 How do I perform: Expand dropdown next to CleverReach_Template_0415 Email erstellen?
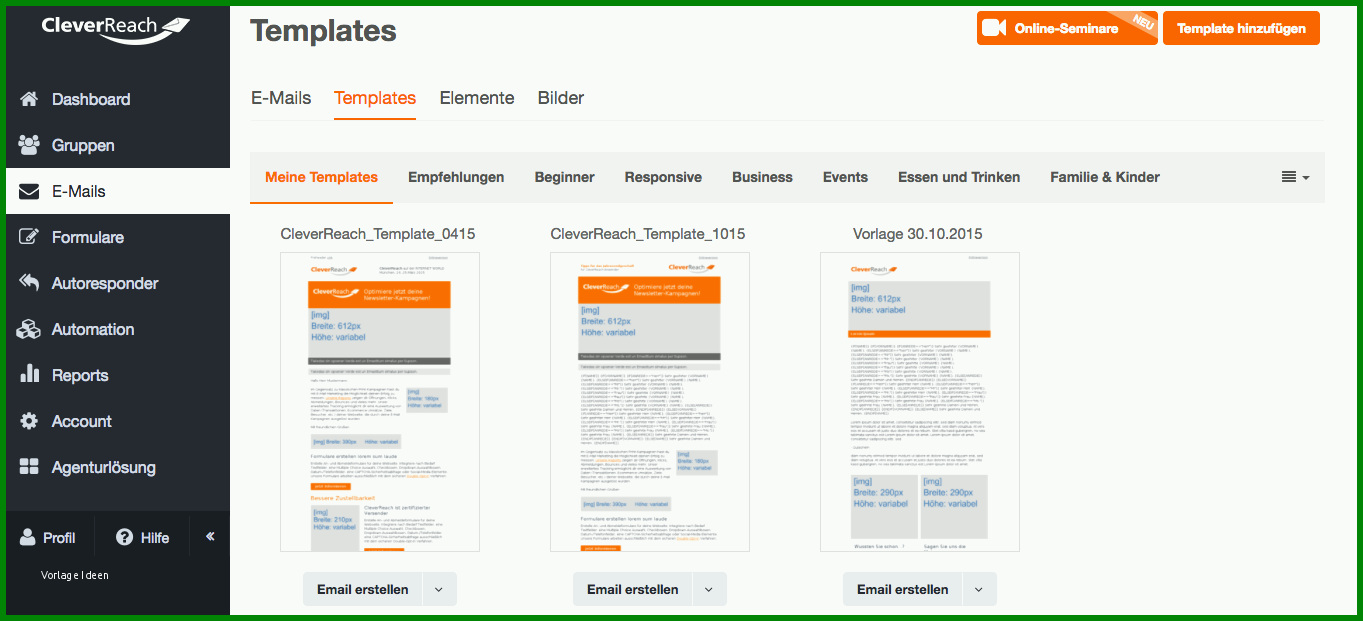(x=439, y=590)
